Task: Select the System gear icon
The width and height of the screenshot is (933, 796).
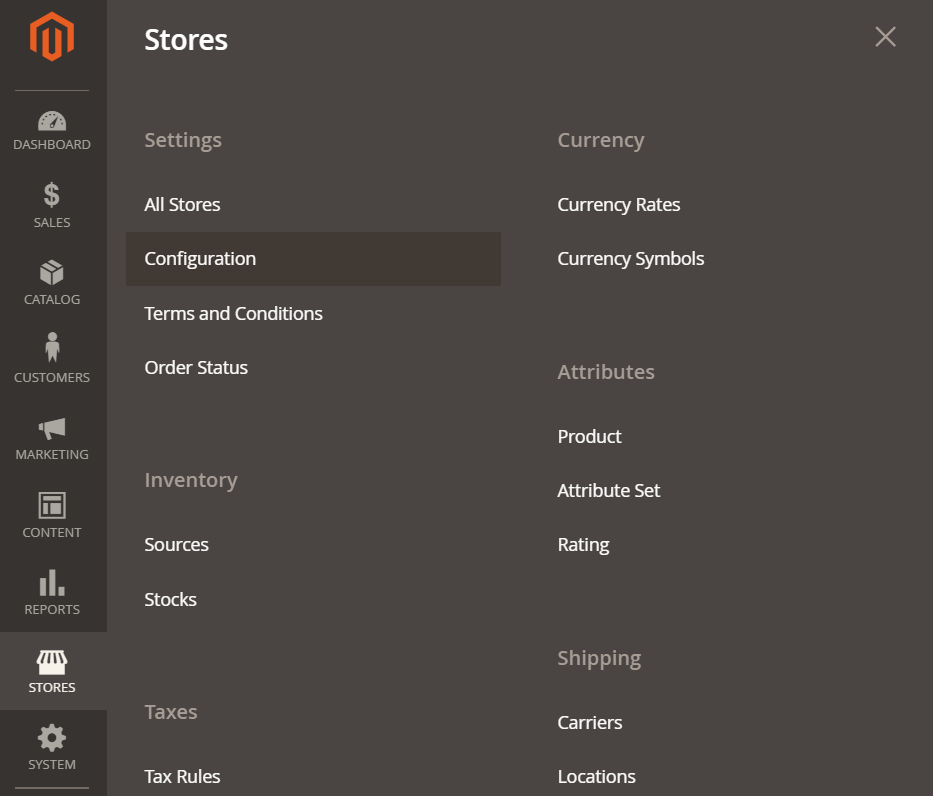Action: coord(52,738)
